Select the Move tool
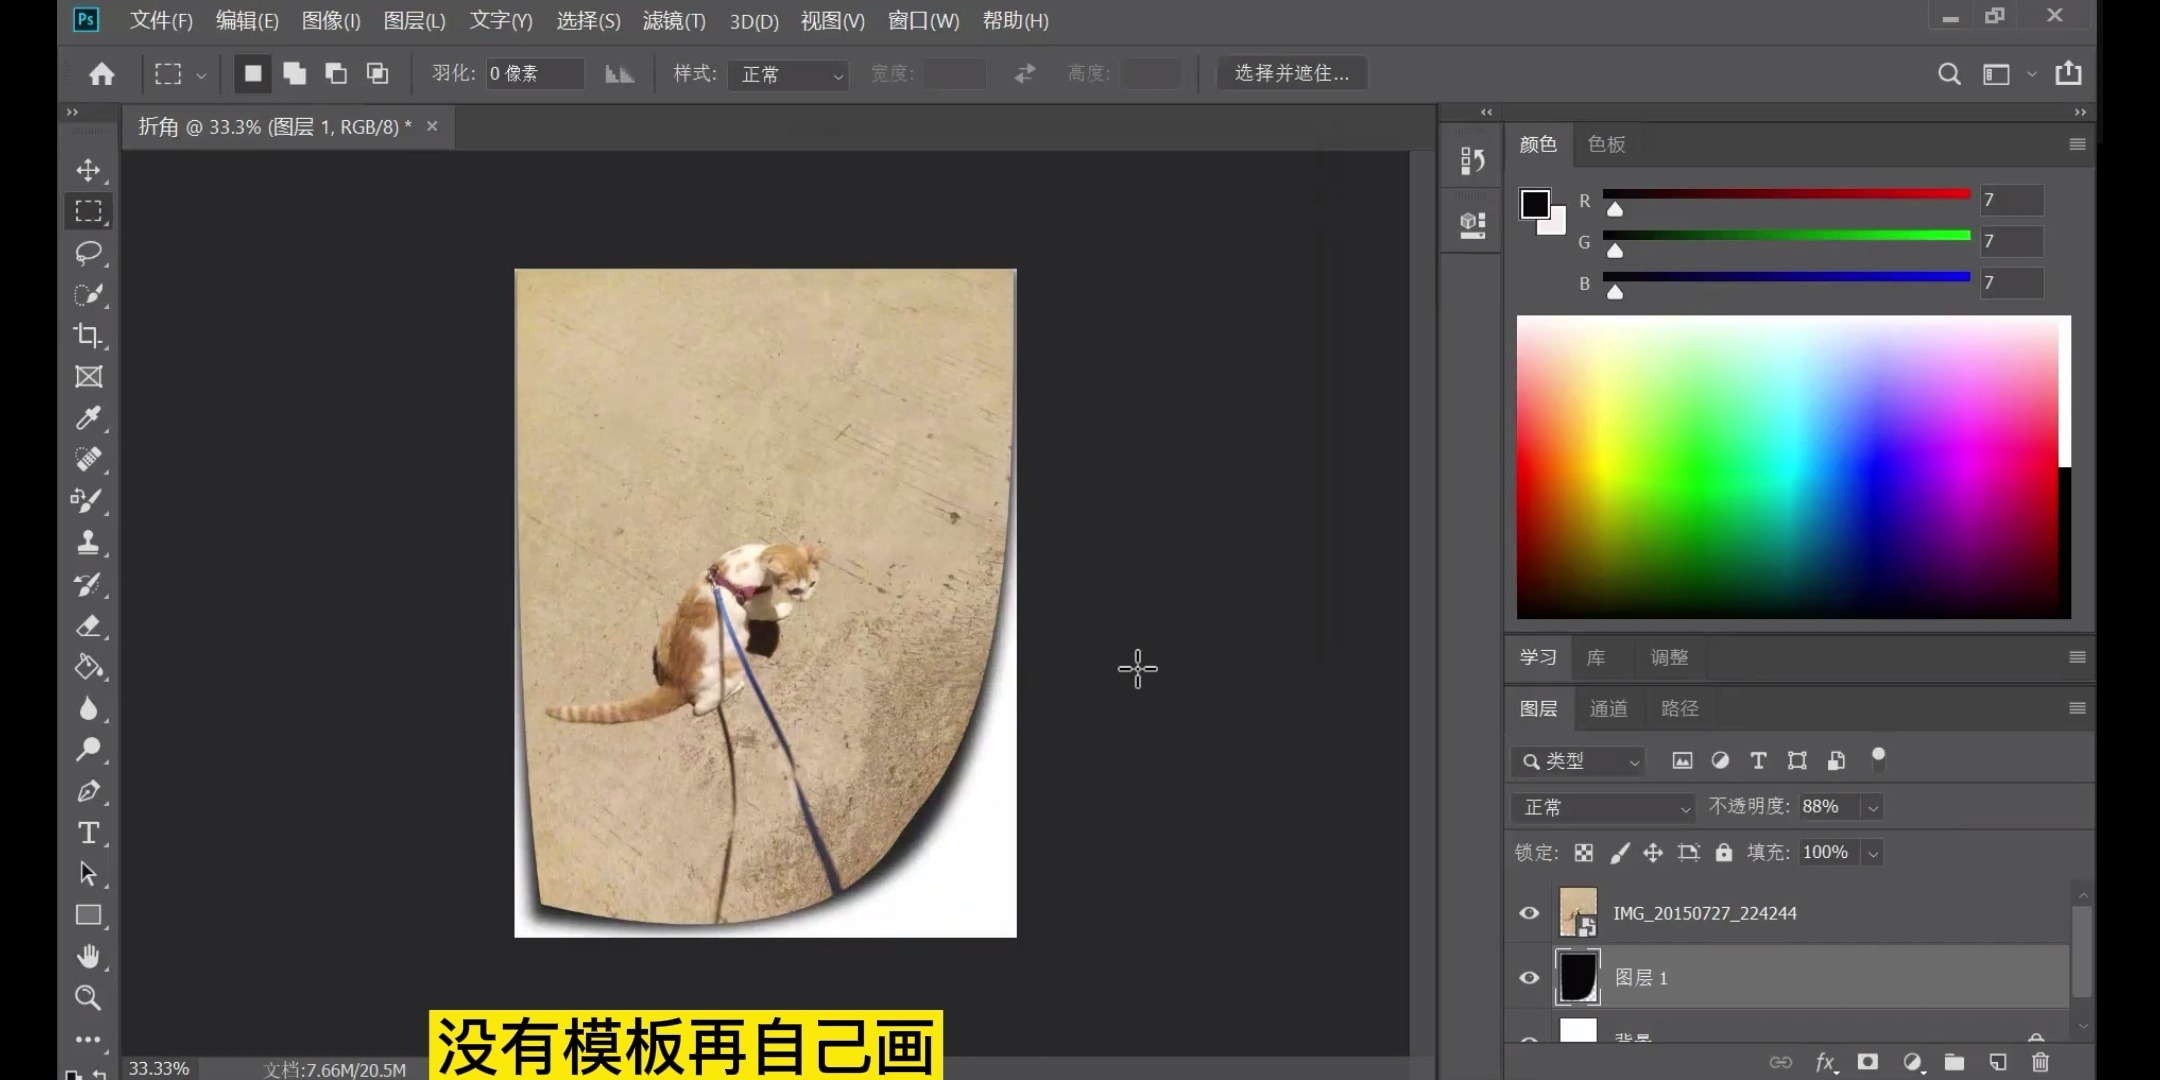2160x1080 pixels. coord(88,170)
